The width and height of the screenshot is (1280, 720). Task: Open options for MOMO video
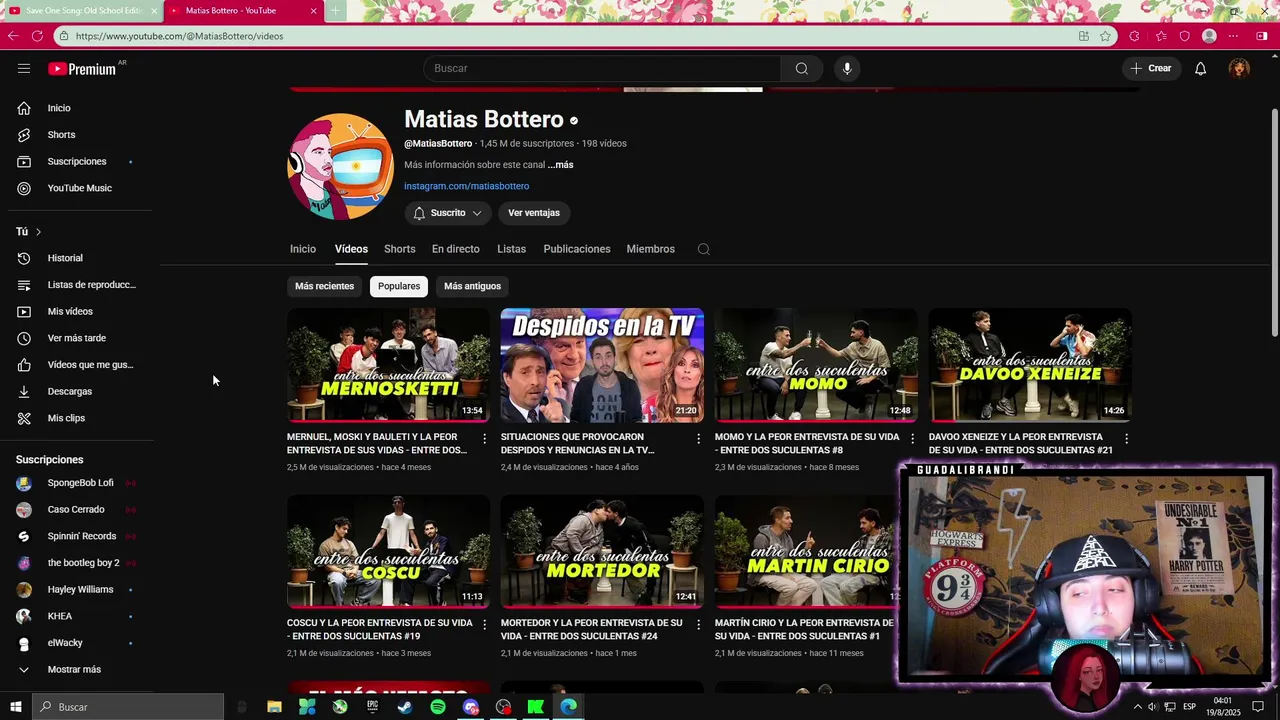click(x=912, y=438)
